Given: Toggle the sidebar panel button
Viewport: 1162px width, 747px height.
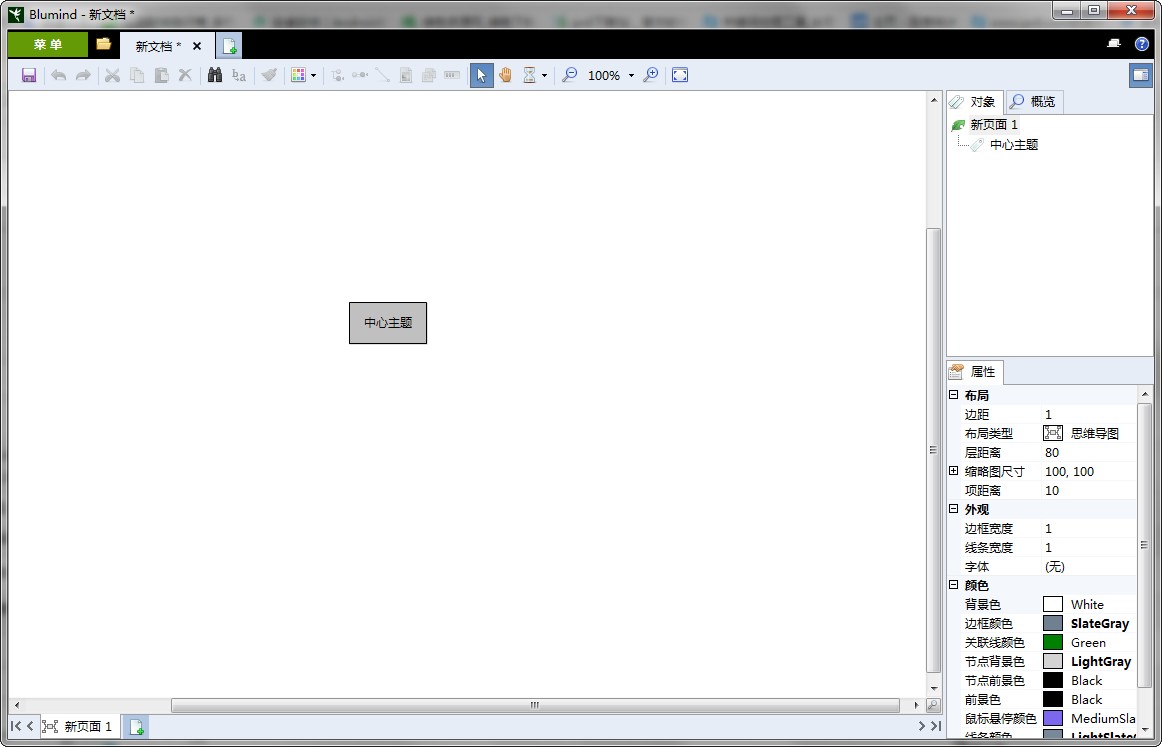Looking at the screenshot, I should tap(1140, 75).
